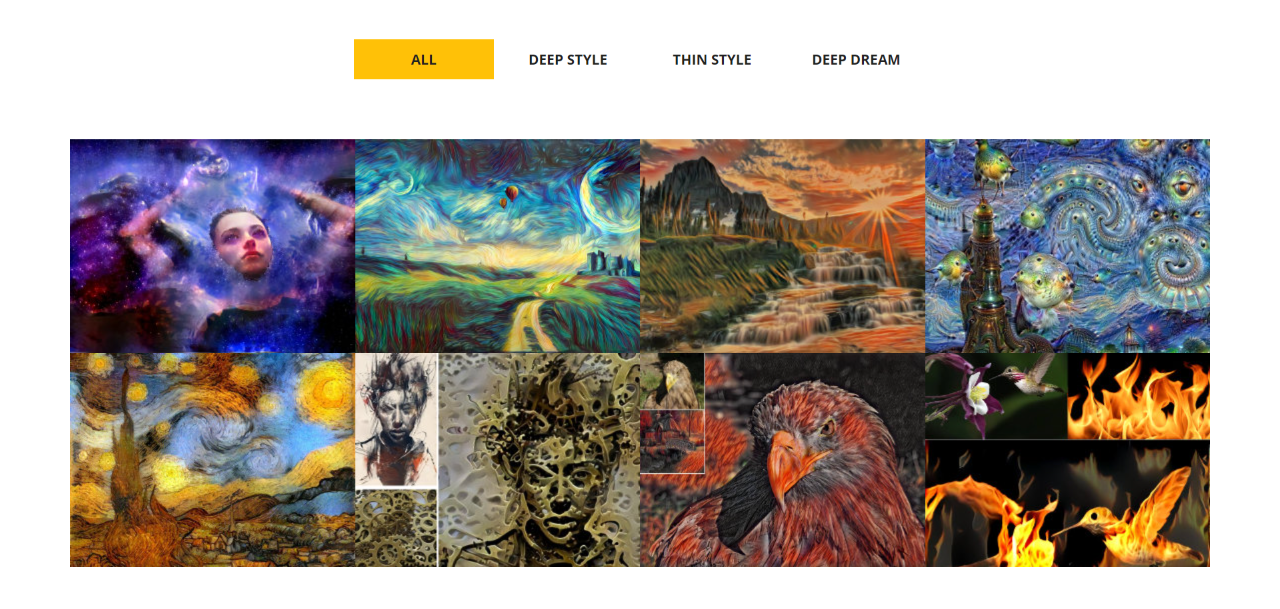Open the deep dream birds and eyes image
The height and width of the screenshot is (609, 1280).
[1067, 246]
